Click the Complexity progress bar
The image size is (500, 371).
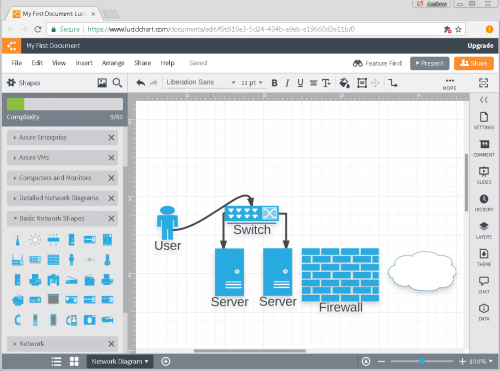coord(65,104)
